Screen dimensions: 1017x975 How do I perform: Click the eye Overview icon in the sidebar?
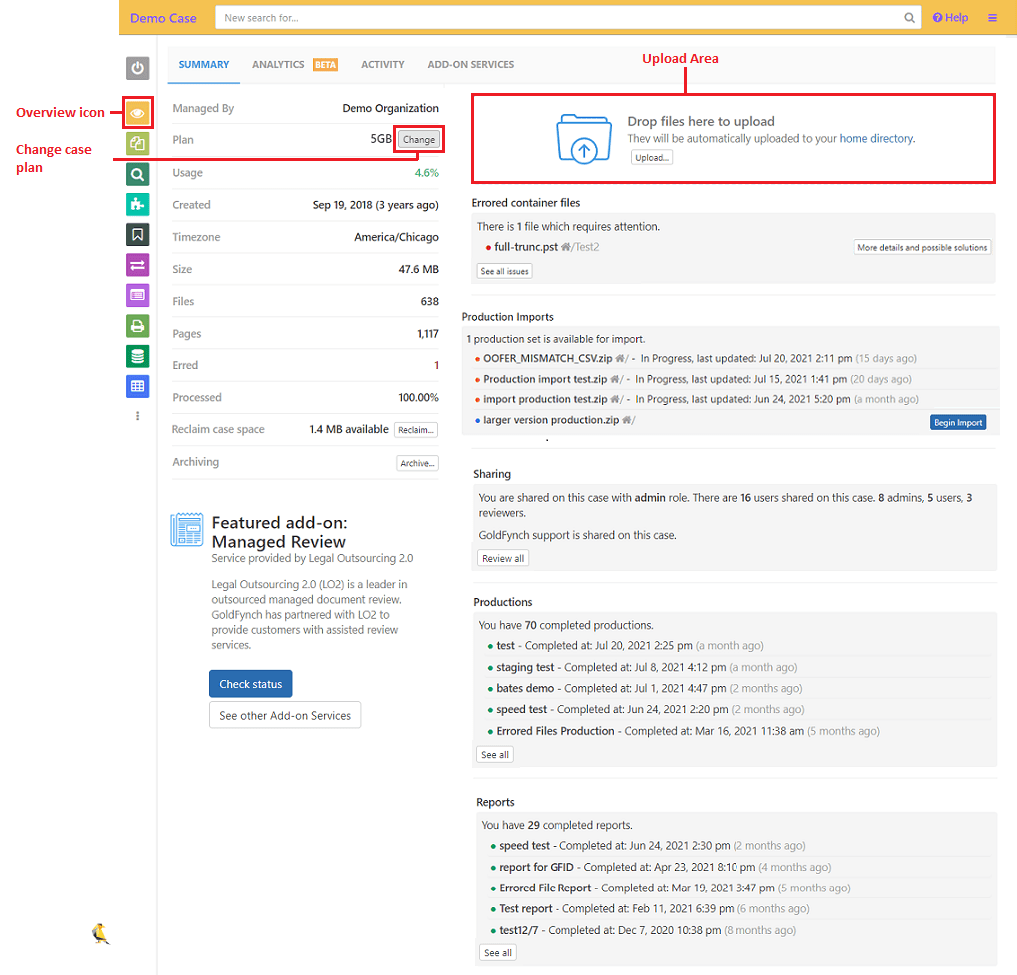(137, 113)
